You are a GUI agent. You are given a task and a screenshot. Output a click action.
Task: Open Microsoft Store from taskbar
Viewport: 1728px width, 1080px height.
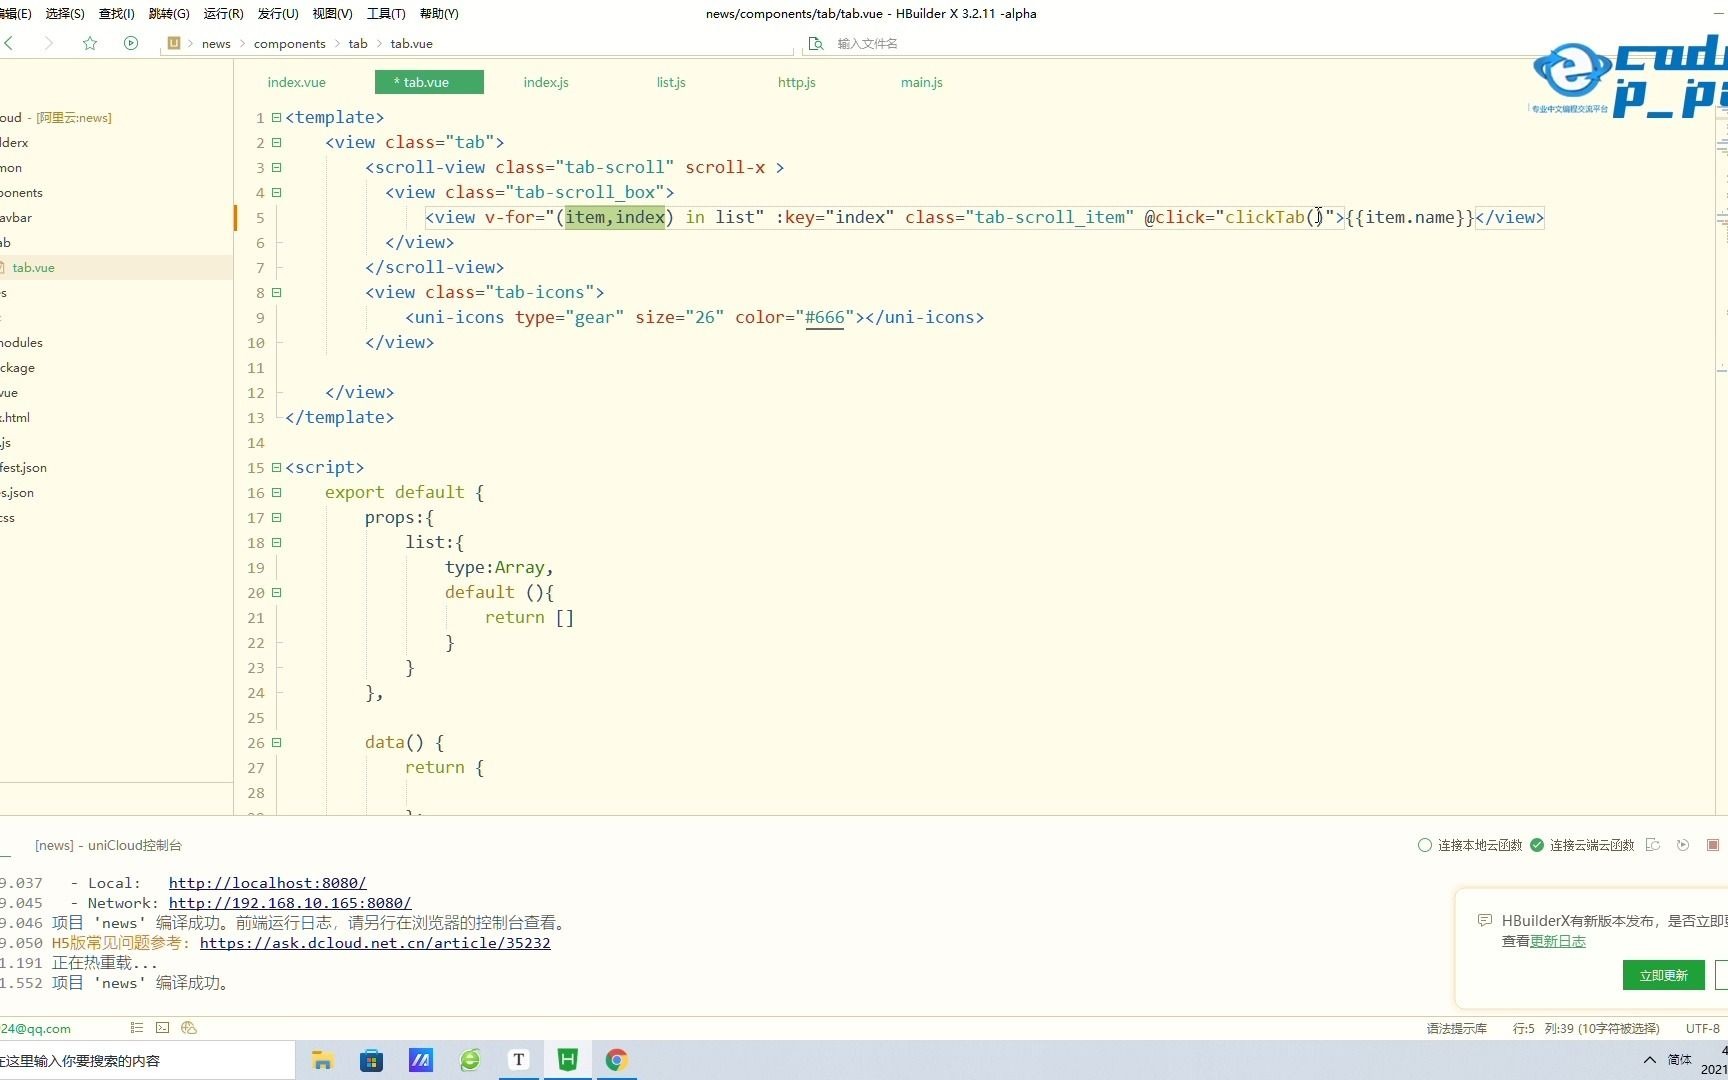[372, 1060]
